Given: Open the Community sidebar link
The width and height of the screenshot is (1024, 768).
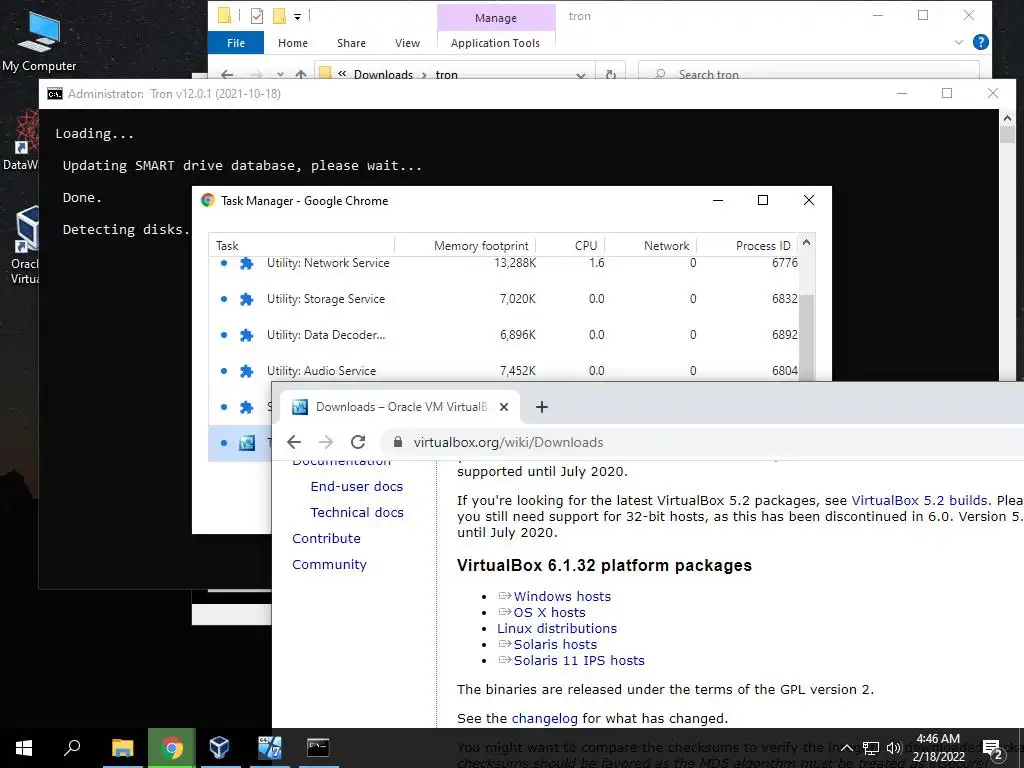Looking at the screenshot, I should click(329, 564).
